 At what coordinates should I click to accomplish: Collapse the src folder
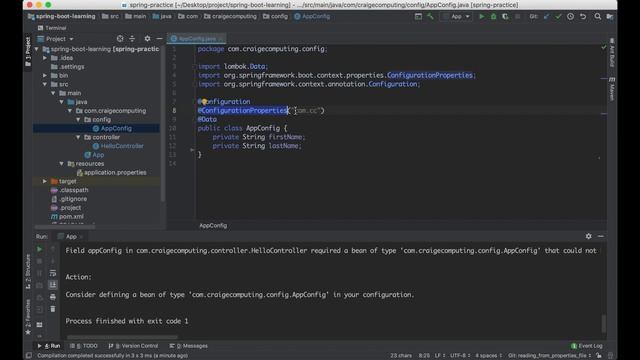(45, 84)
